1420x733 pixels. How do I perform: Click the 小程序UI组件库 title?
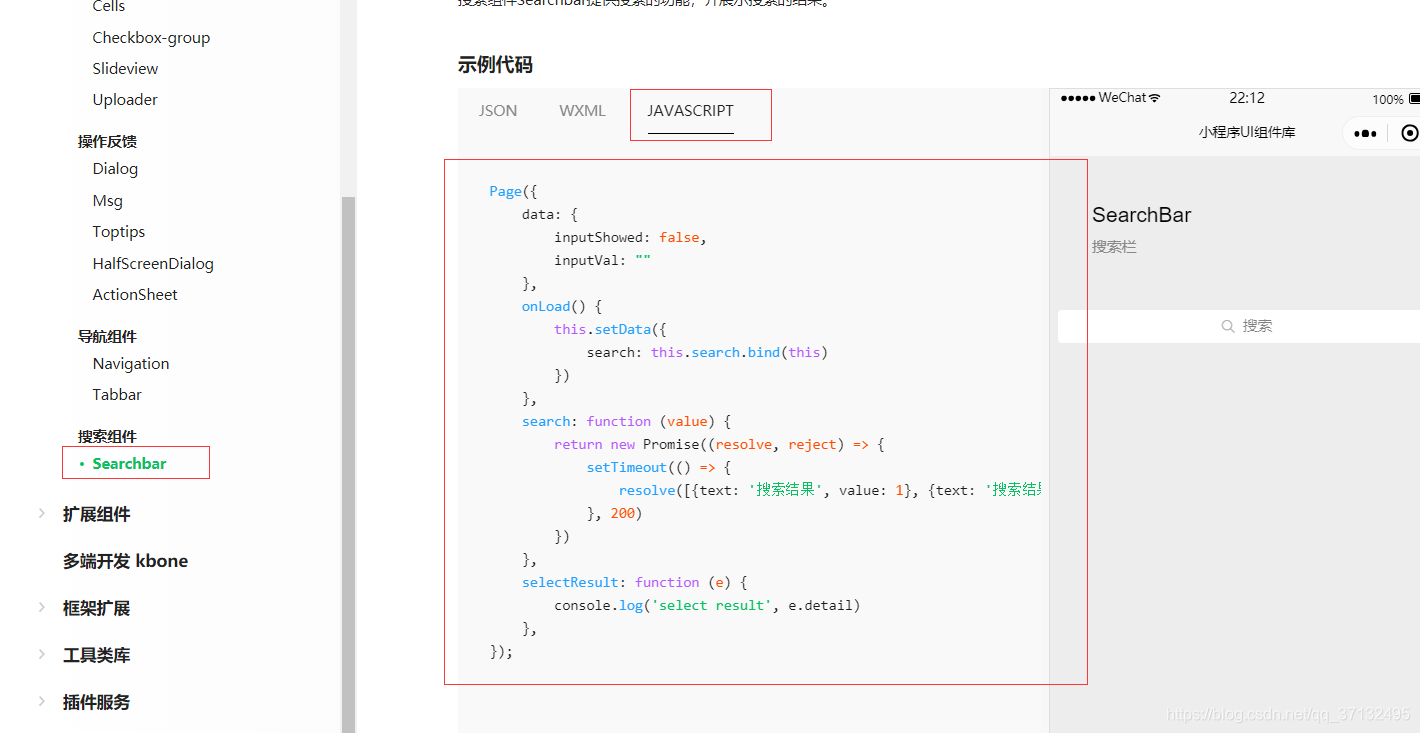[1247, 132]
